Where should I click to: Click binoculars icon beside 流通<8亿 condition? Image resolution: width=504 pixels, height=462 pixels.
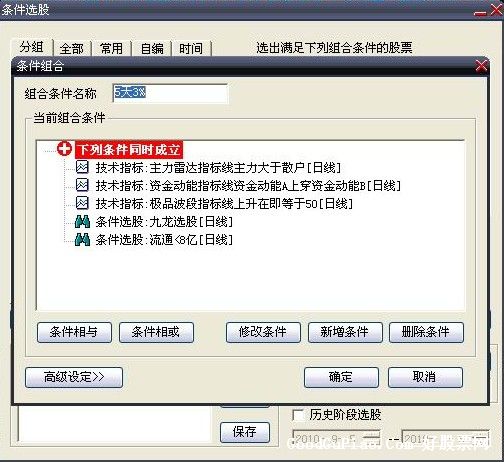coord(82,239)
